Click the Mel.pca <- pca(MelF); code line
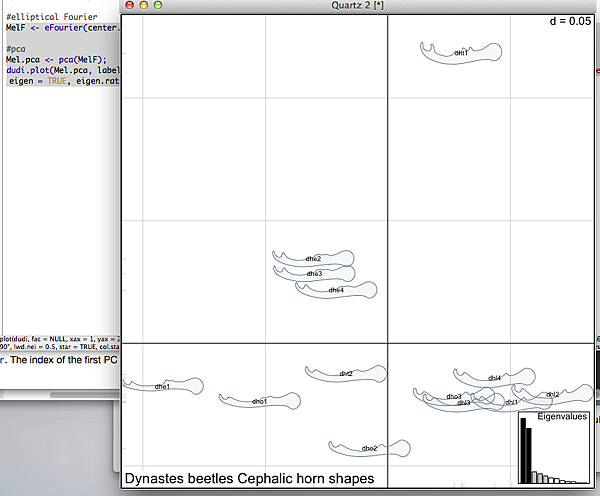The height and width of the screenshot is (496, 600). [56, 60]
